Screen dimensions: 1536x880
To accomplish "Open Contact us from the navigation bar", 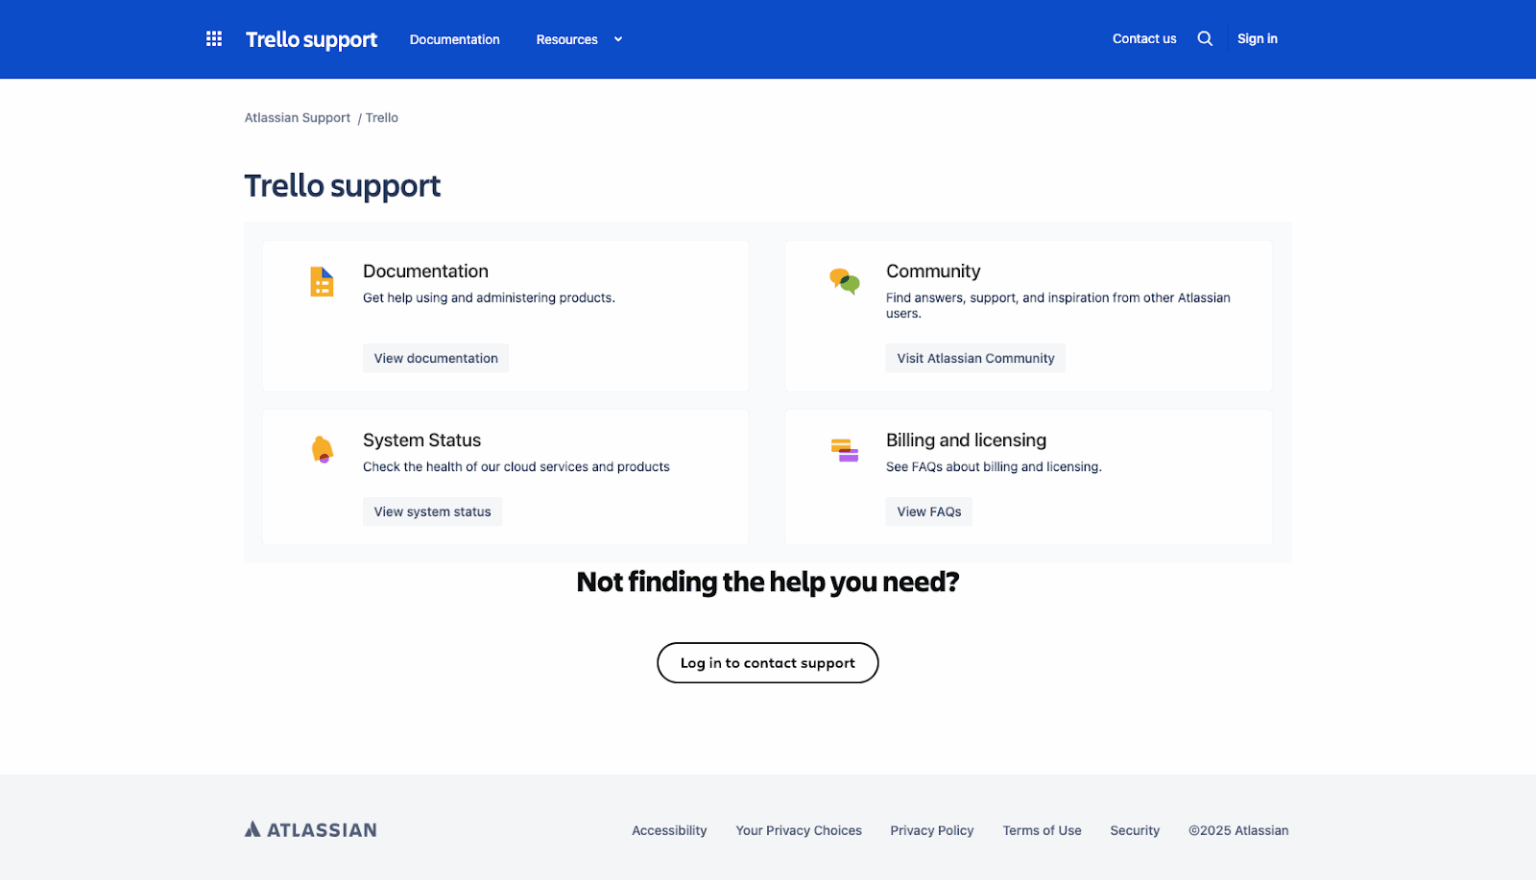I will [x=1143, y=38].
